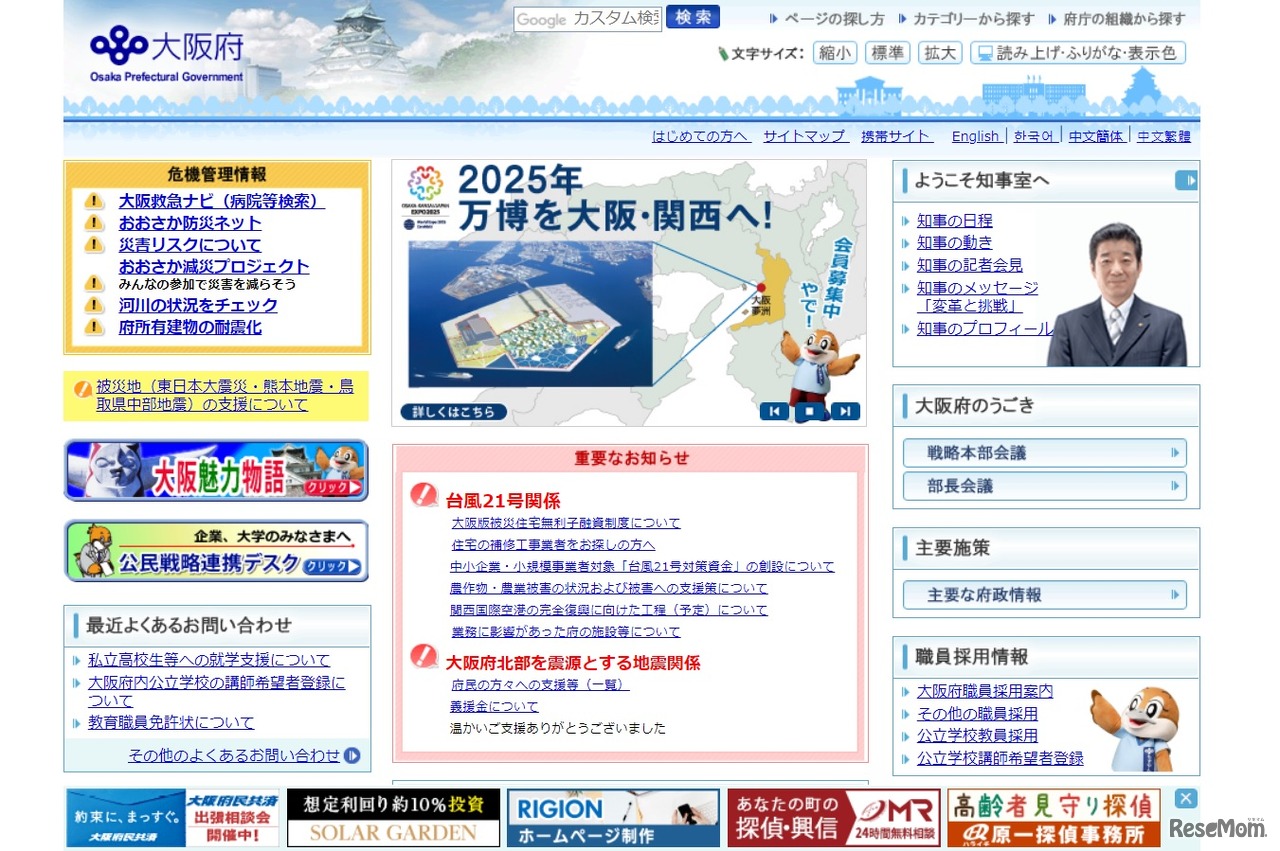Select 拡大 to enlarge text size
1280x851 pixels.
[x=939, y=52]
